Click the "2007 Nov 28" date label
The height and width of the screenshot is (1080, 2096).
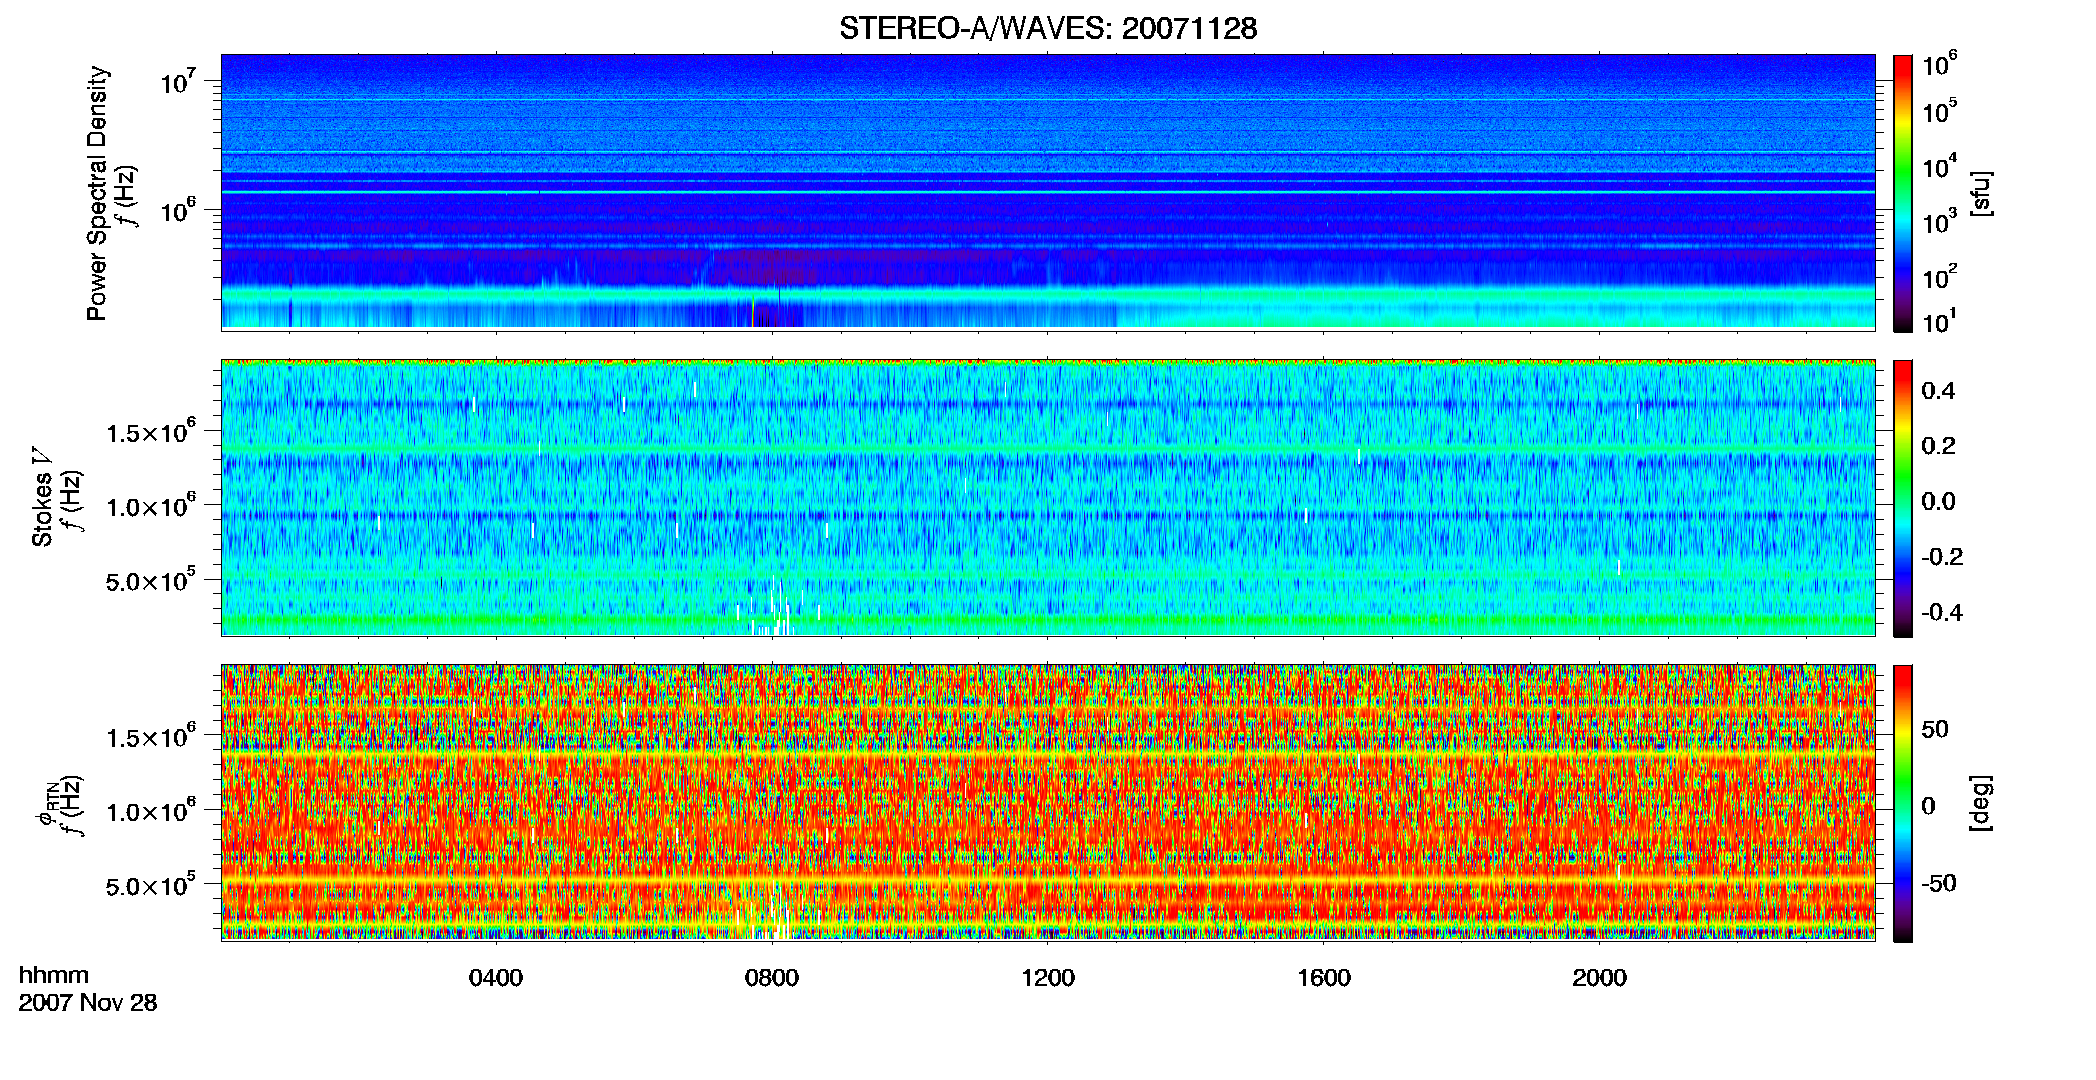click(x=88, y=1003)
